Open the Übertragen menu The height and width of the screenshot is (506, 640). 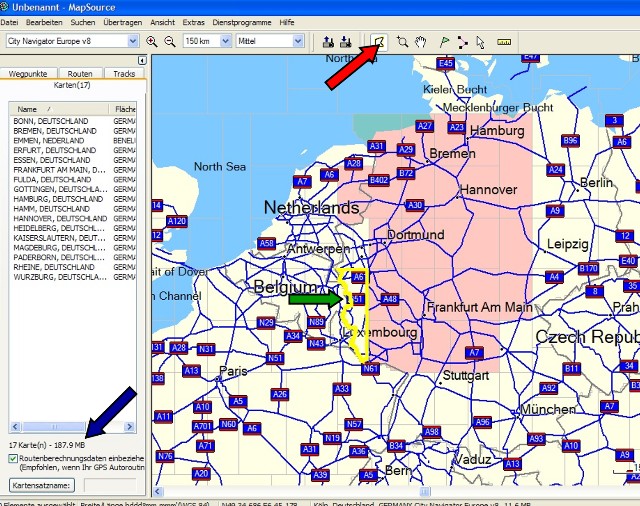(x=122, y=21)
